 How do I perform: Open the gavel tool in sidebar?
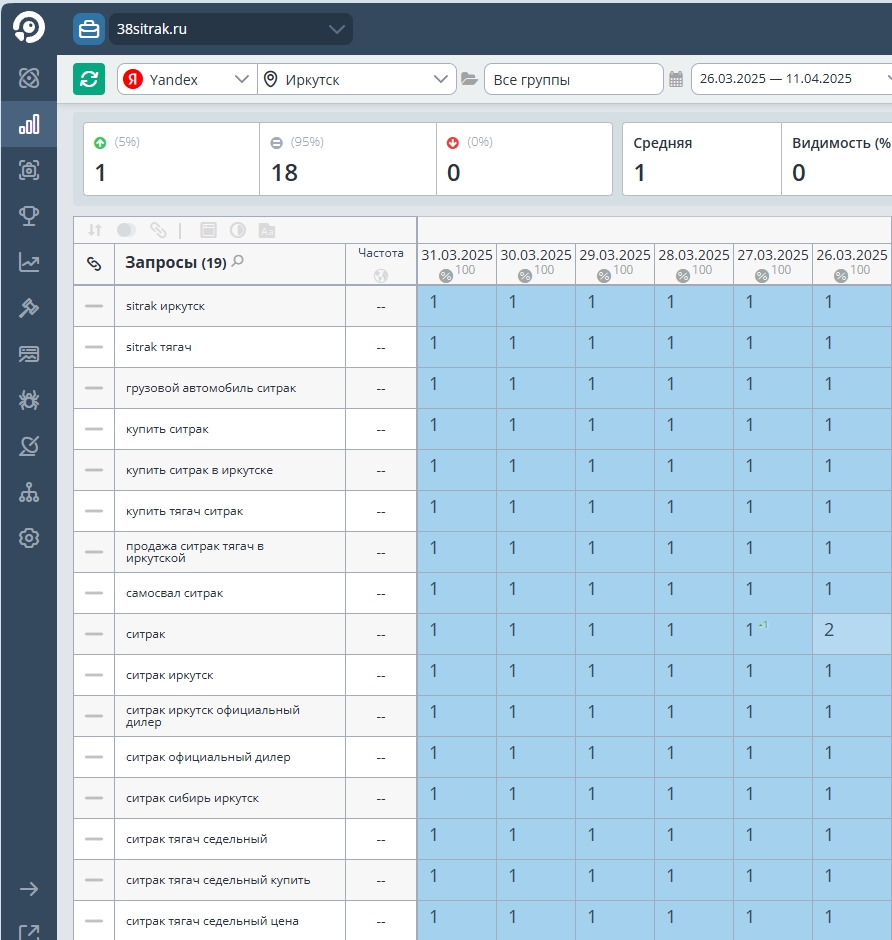[29, 308]
